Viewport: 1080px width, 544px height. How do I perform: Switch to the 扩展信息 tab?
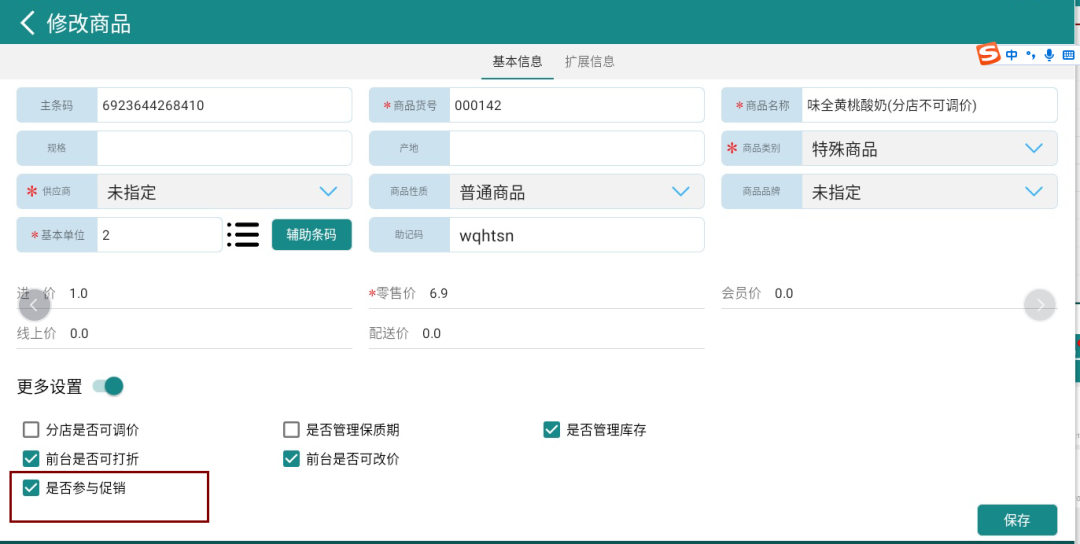point(590,61)
